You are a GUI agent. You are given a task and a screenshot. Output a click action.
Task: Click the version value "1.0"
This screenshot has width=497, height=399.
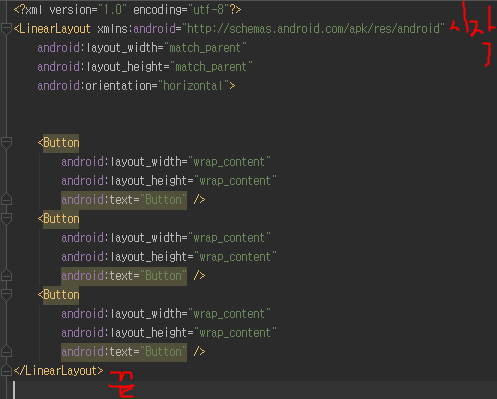pyautogui.click(x=112, y=10)
